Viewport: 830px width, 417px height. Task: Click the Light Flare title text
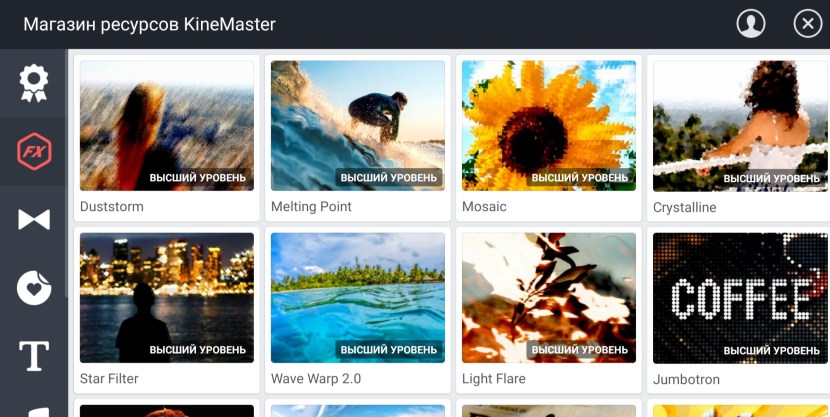494,379
